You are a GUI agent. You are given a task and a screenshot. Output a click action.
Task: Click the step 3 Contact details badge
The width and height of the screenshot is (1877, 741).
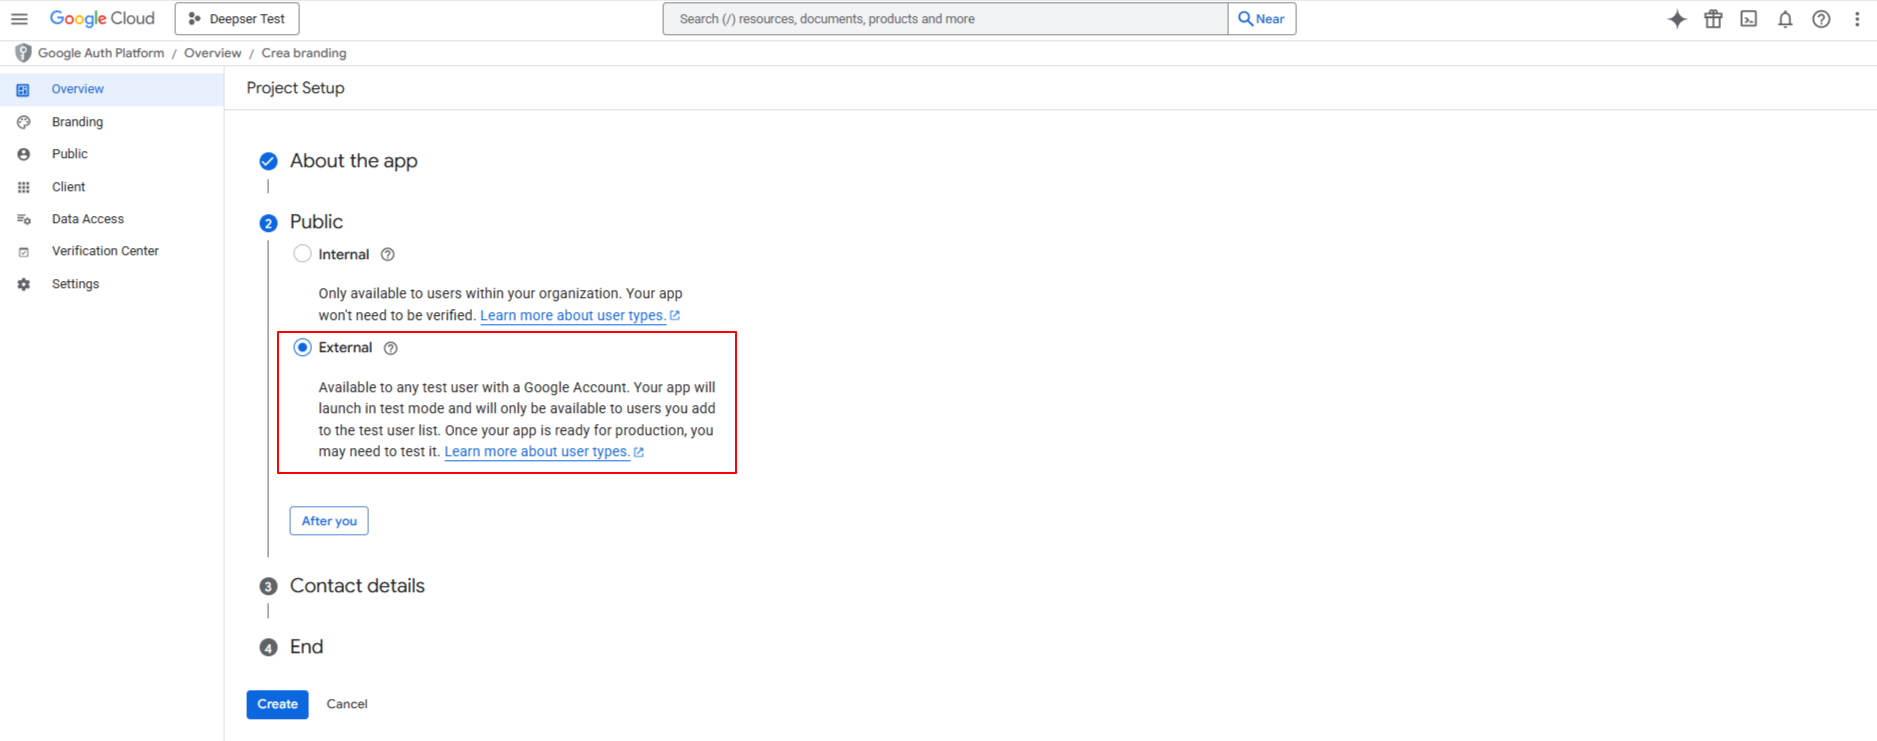[x=268, y=587]
